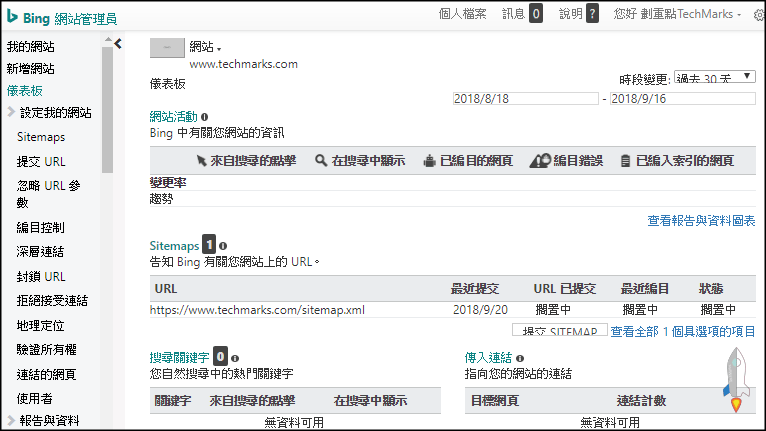Image resolution: width=766 pixels, height=431 pixels.
Task: Open the settings gear icon
Action: coord(759,15)
